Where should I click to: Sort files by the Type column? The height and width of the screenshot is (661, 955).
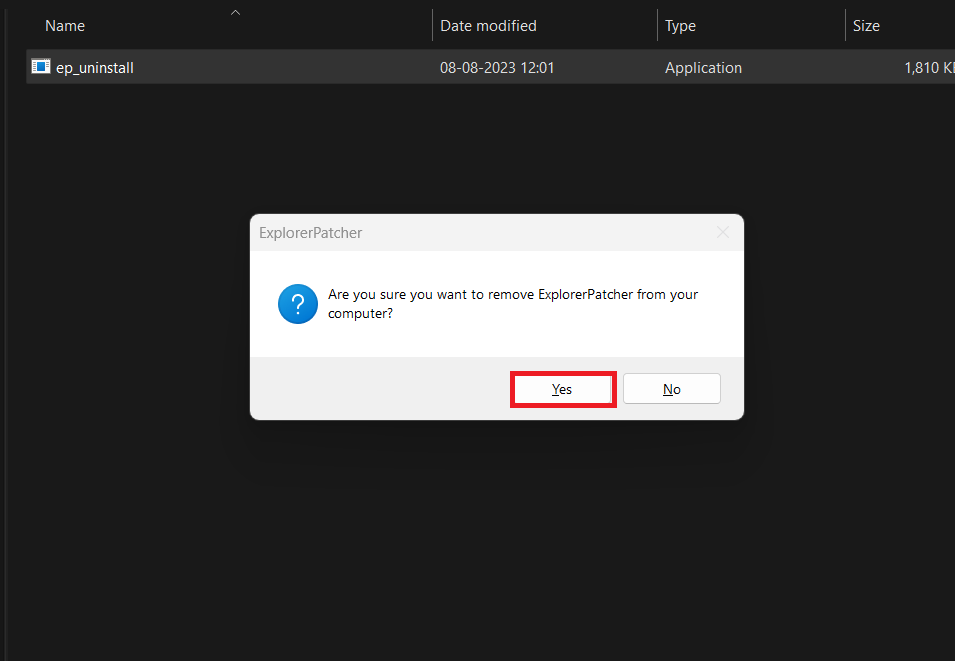680,25
